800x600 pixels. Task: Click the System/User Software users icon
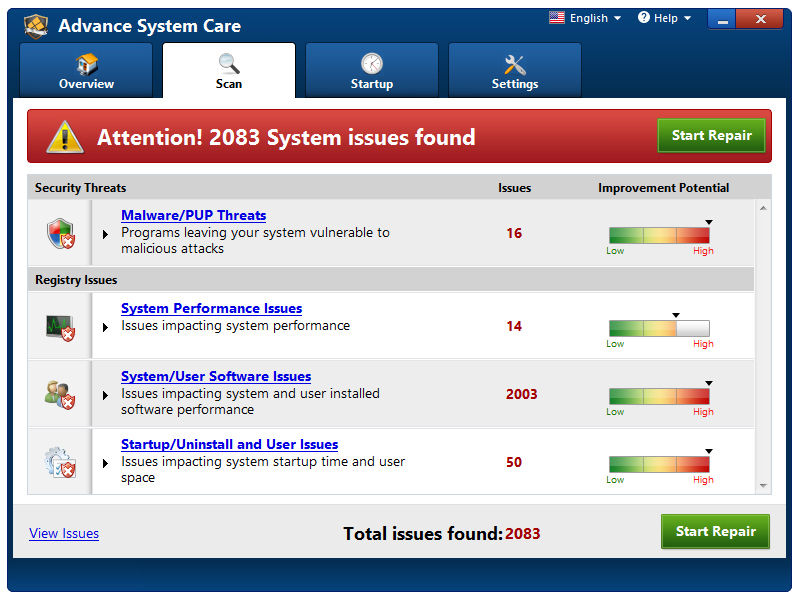[x=60, y=394]
